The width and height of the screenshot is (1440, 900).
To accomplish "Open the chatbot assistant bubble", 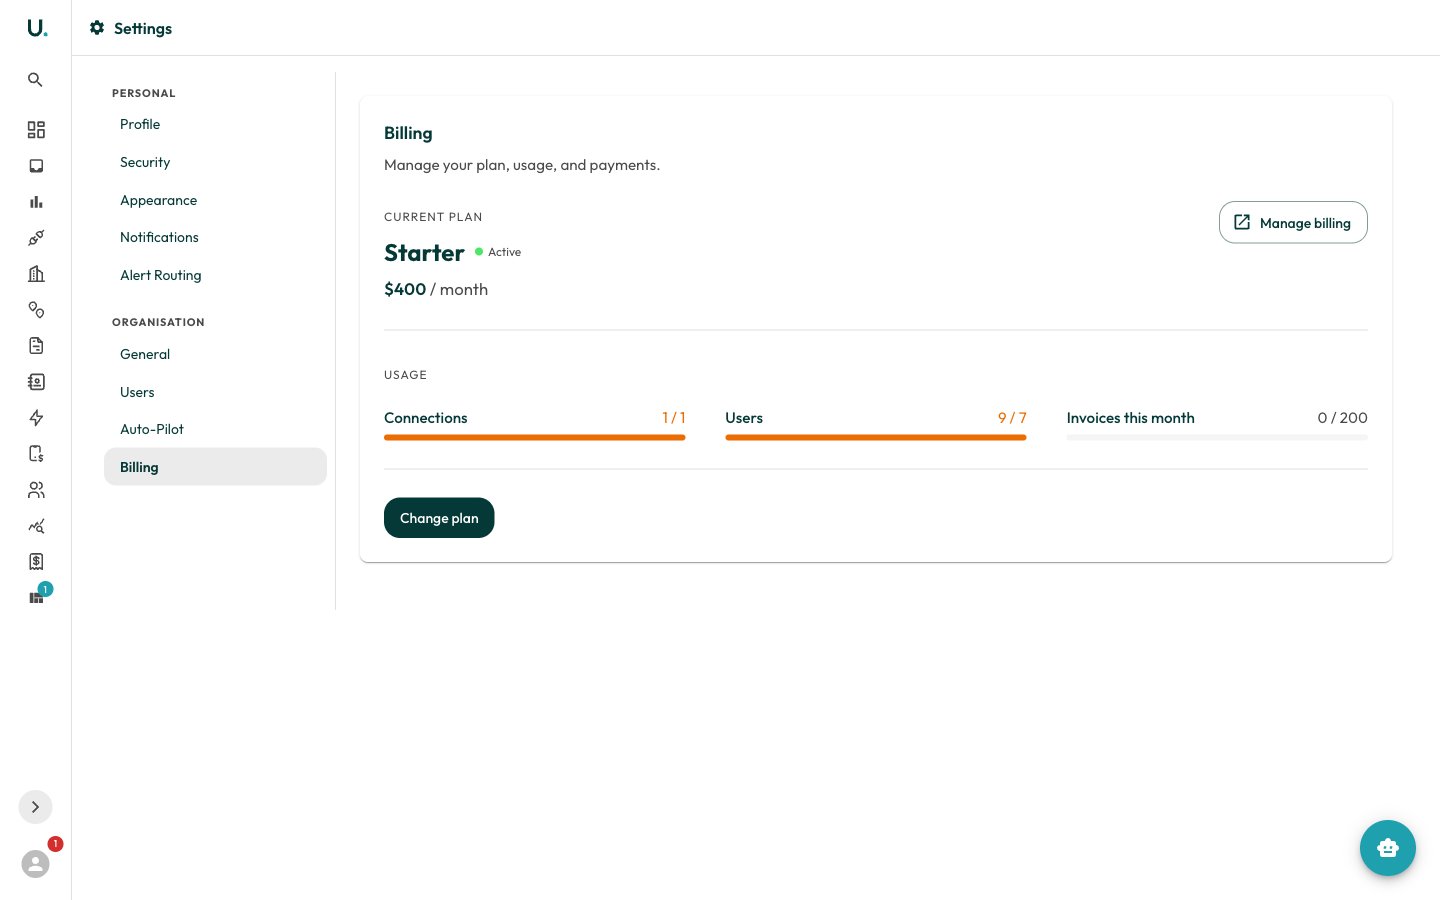I will pos(1388,848).
